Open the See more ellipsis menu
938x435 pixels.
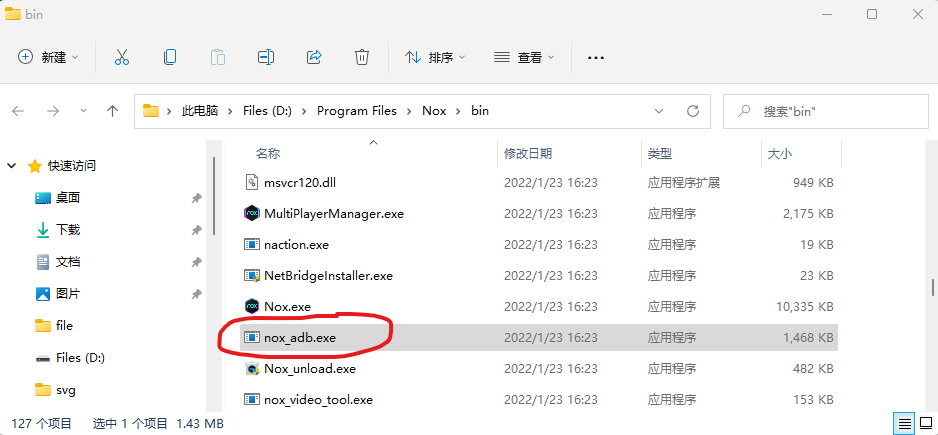coord(596,58)
